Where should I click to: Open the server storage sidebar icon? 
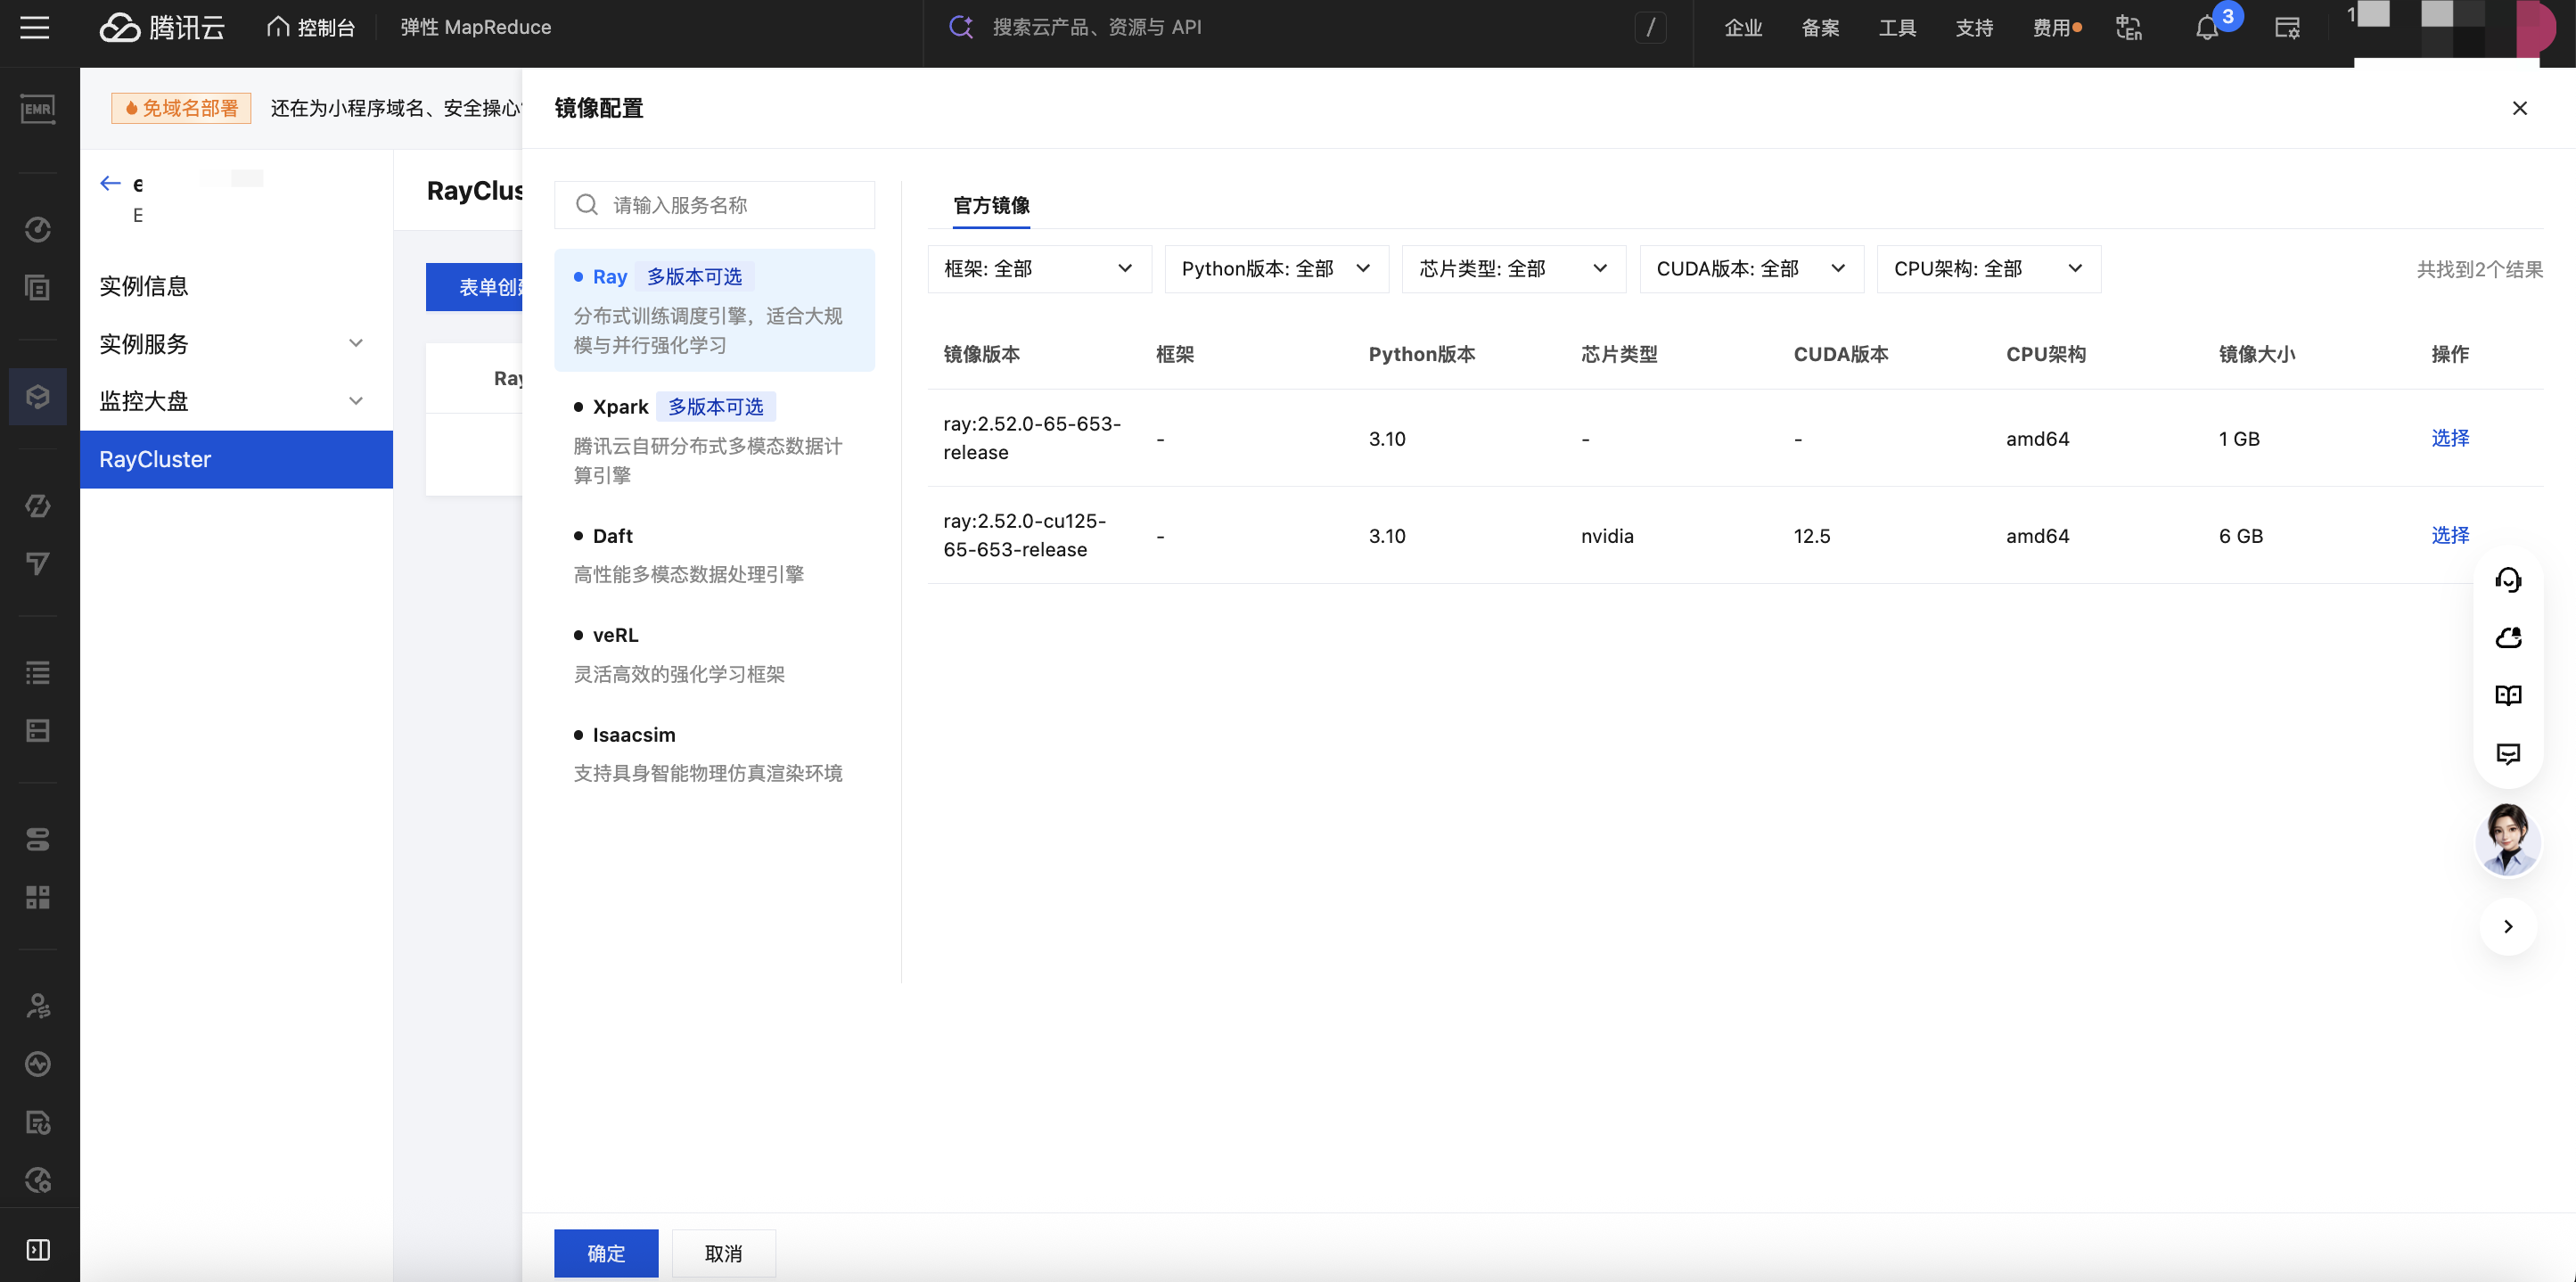[x=38, y=731]
